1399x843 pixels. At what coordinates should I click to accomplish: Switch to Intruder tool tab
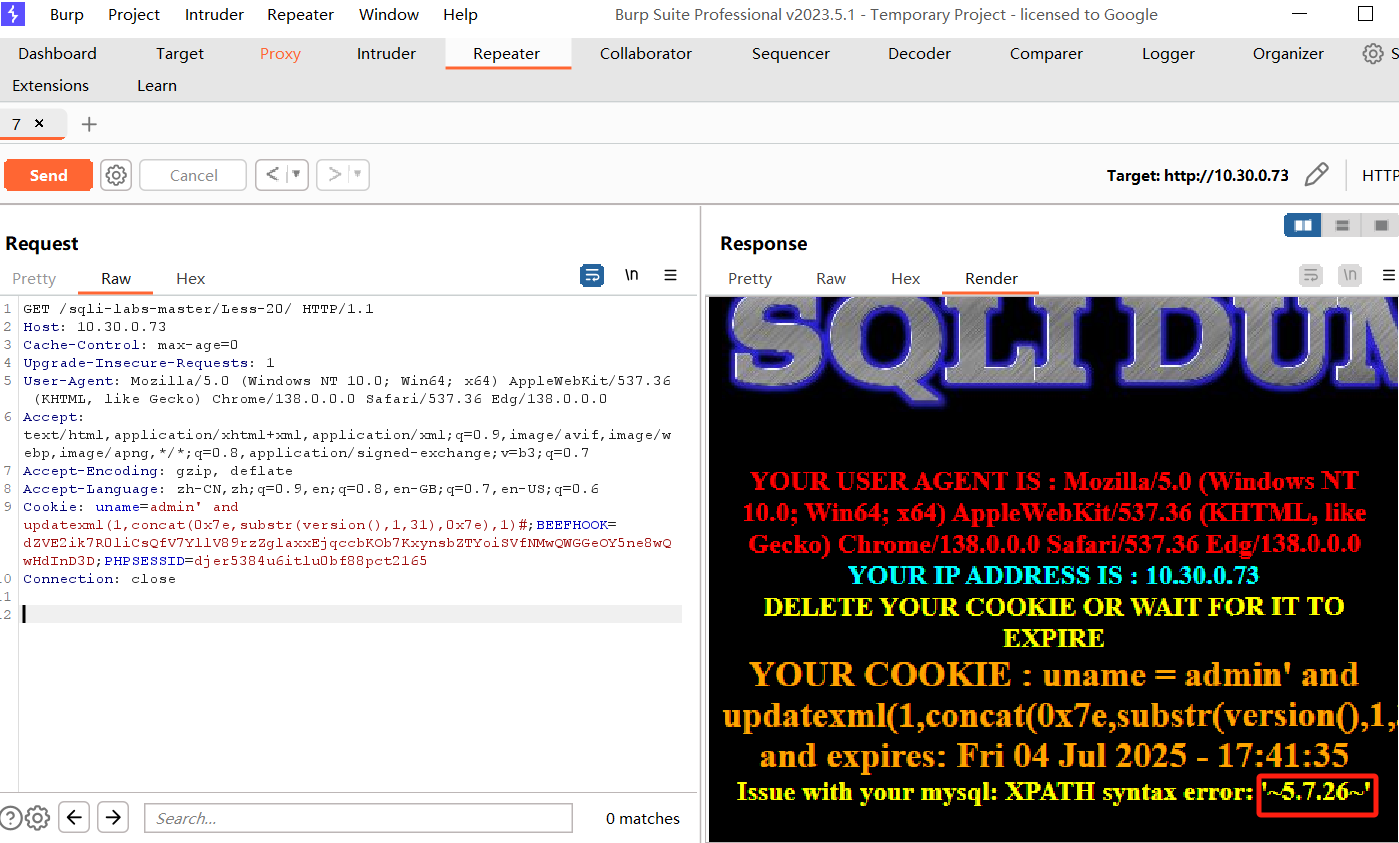(386, 54)
